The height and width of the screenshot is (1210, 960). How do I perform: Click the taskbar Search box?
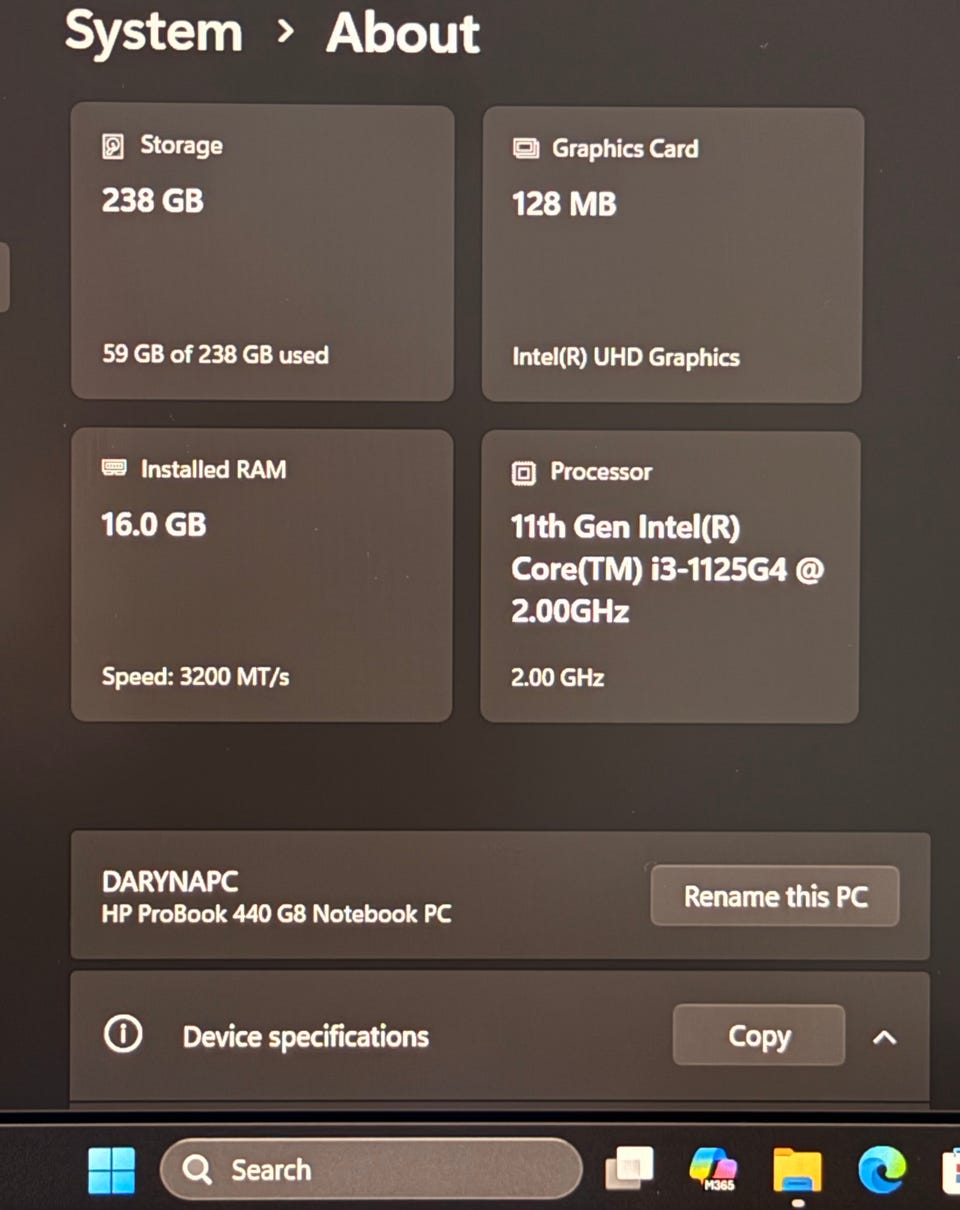pyautogui.click(x=370, y=1169)
